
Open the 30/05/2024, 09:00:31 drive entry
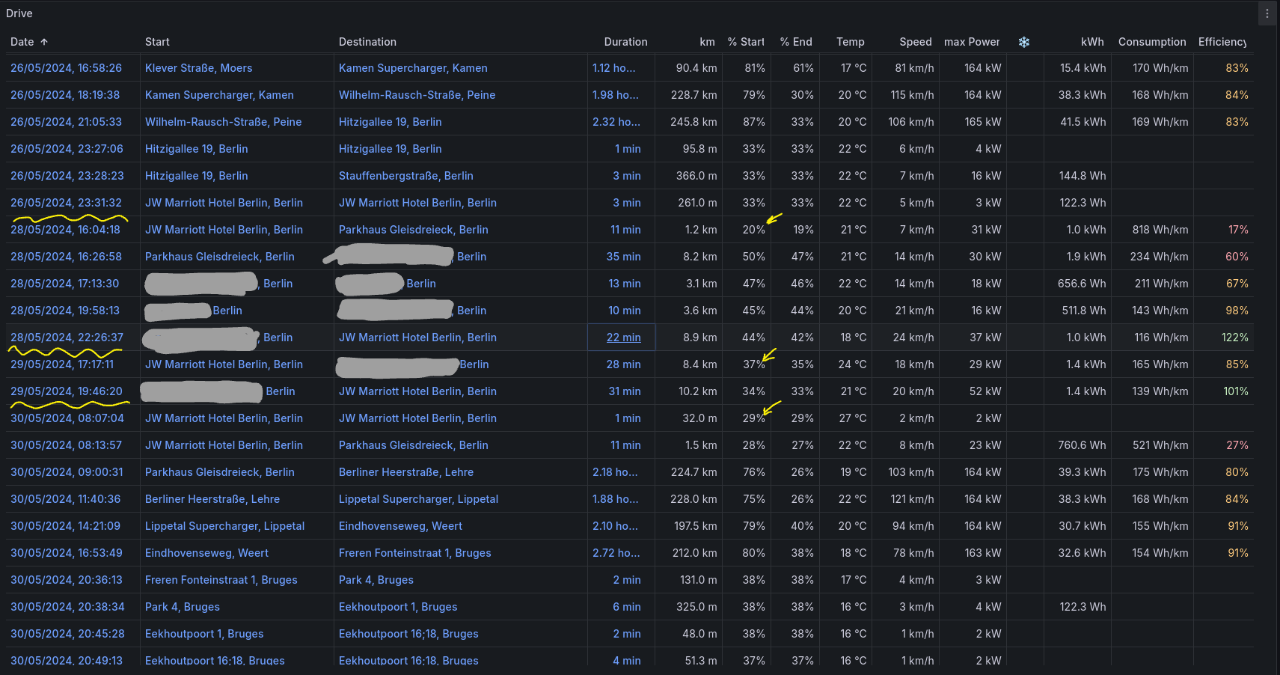click(x=66, y=472)
